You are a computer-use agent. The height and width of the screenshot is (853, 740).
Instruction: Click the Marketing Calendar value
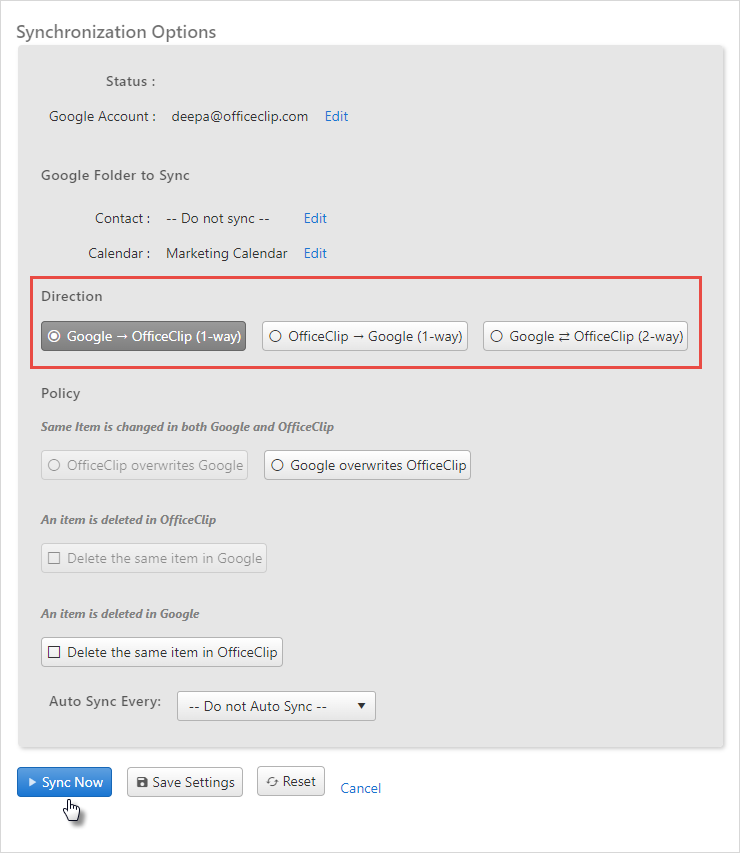click(227, 254)
